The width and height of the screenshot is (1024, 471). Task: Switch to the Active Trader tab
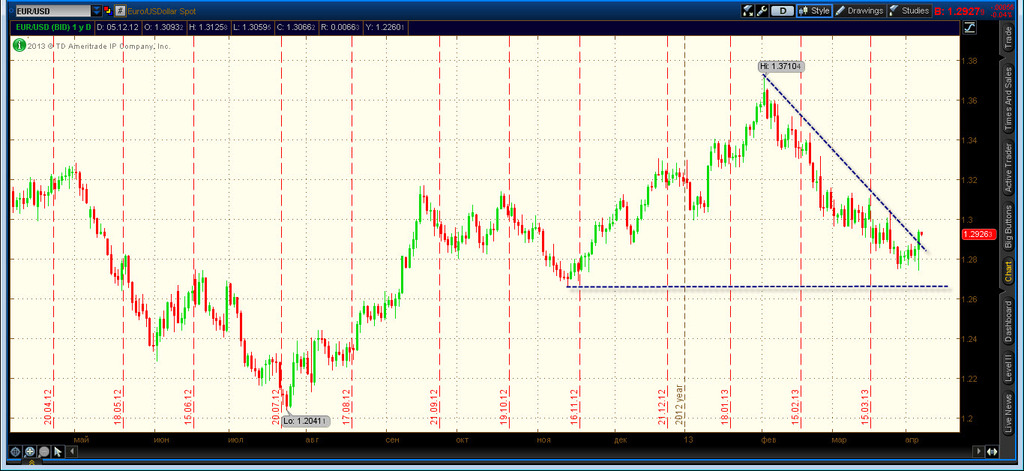[1009, 167]
